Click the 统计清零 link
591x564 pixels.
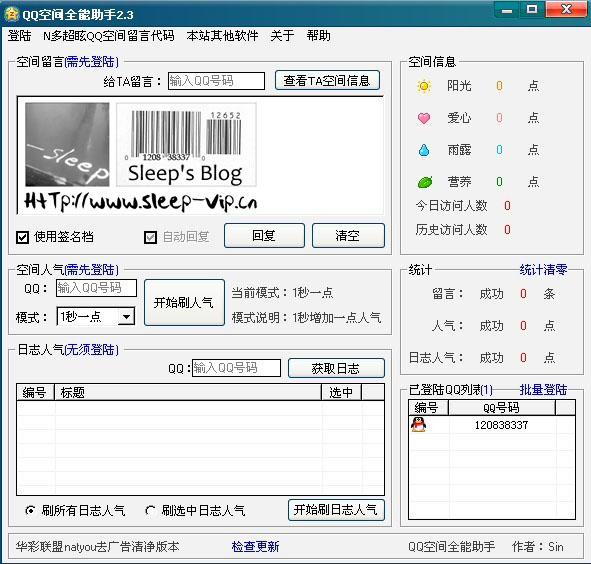[543, 270]
